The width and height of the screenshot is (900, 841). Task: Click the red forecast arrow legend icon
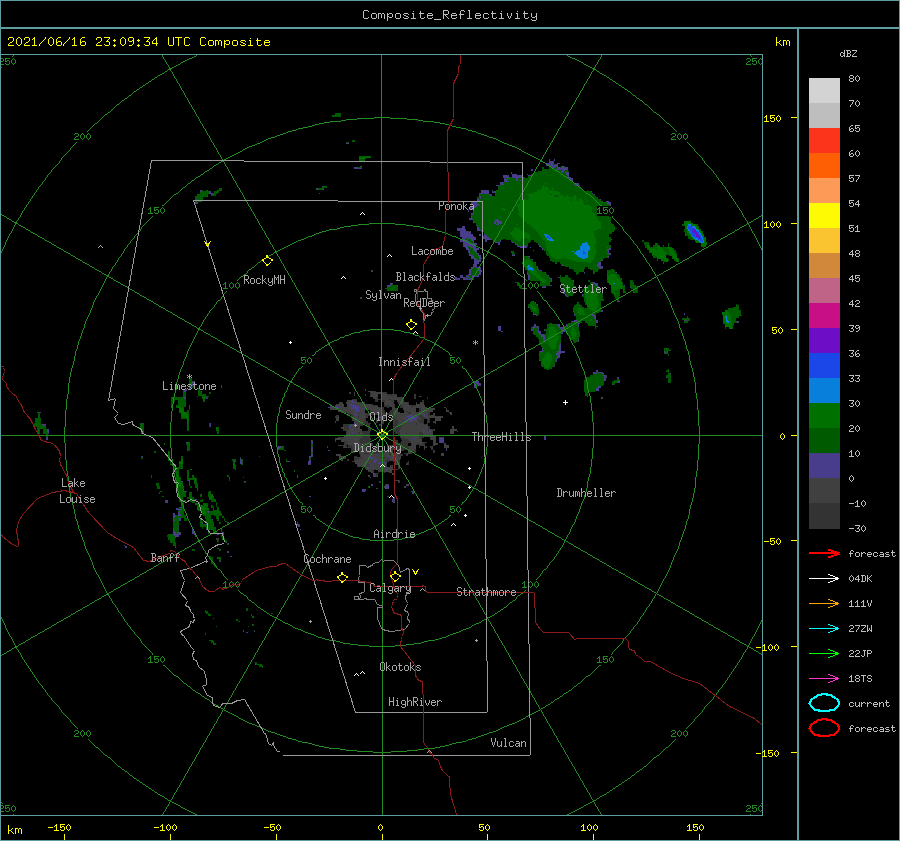[x=824, y=553]
